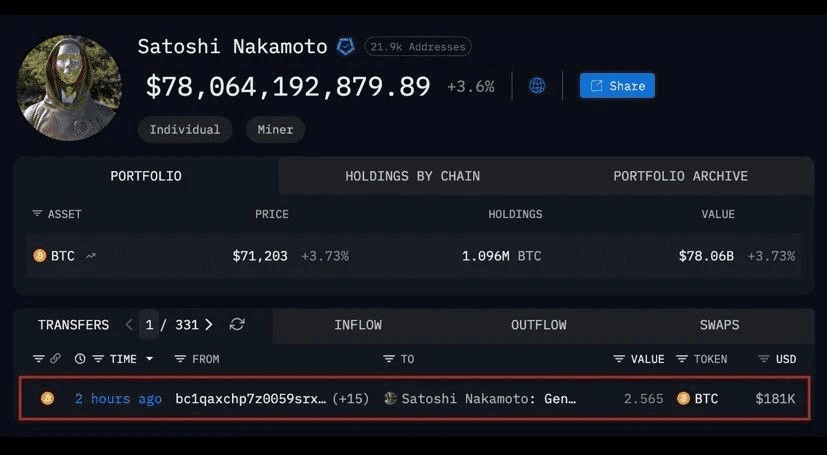
Task: Switch to the Outflow tab
Action: click(x=538, y=325)
